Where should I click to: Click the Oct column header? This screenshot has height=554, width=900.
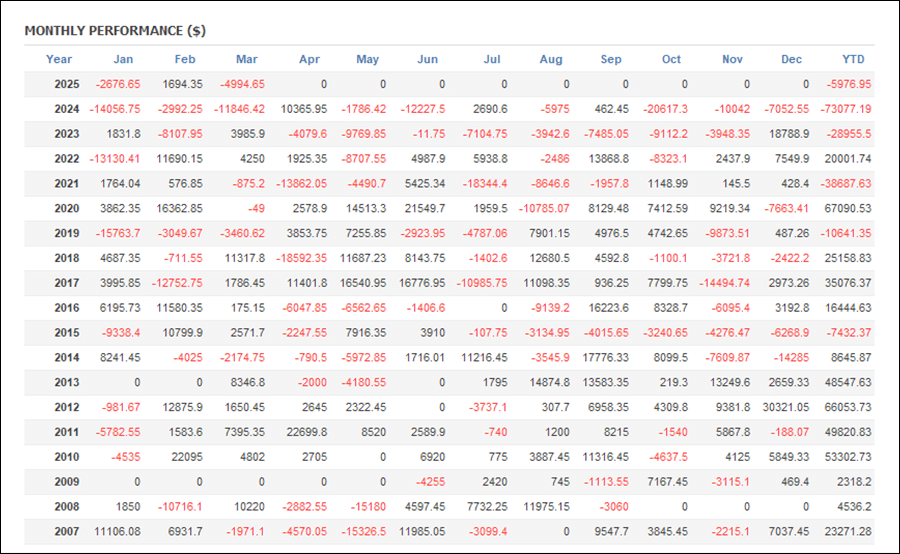pos(671,59)
